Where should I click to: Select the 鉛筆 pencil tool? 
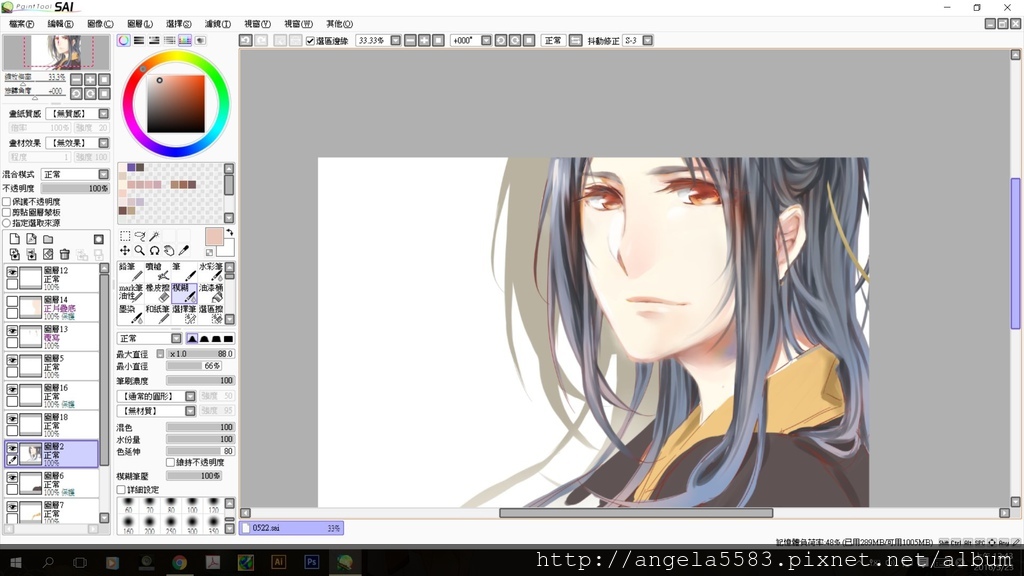coord(131,271)
